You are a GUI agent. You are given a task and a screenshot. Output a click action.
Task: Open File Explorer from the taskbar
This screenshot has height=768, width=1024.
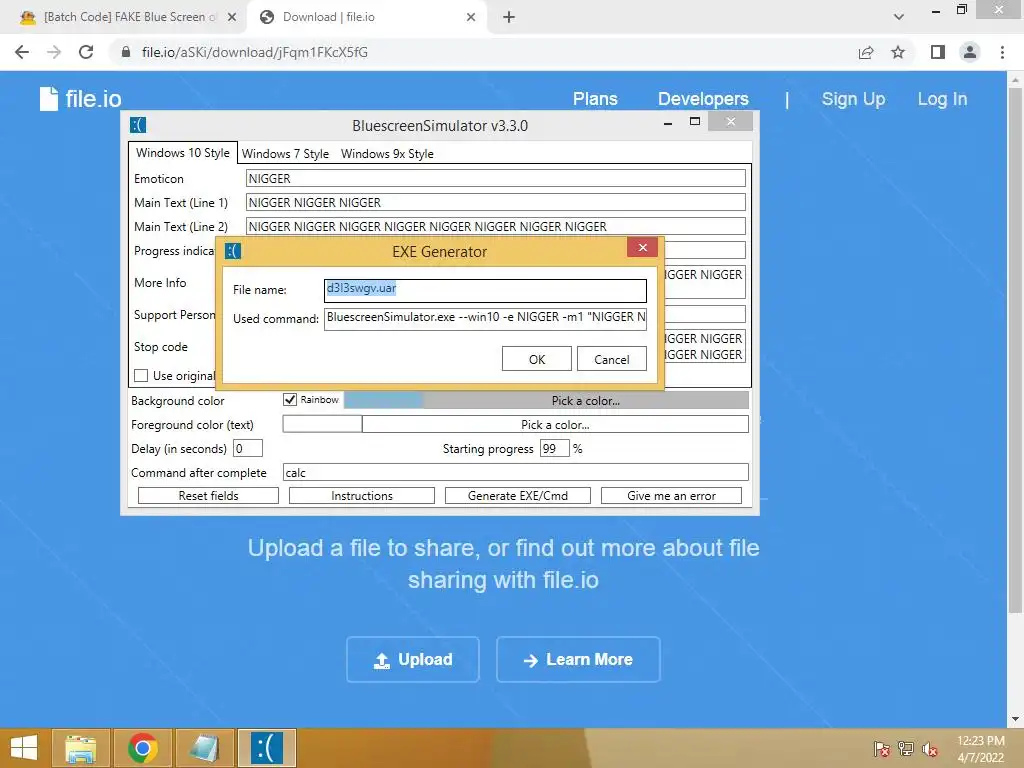click(x=81, y=748)
